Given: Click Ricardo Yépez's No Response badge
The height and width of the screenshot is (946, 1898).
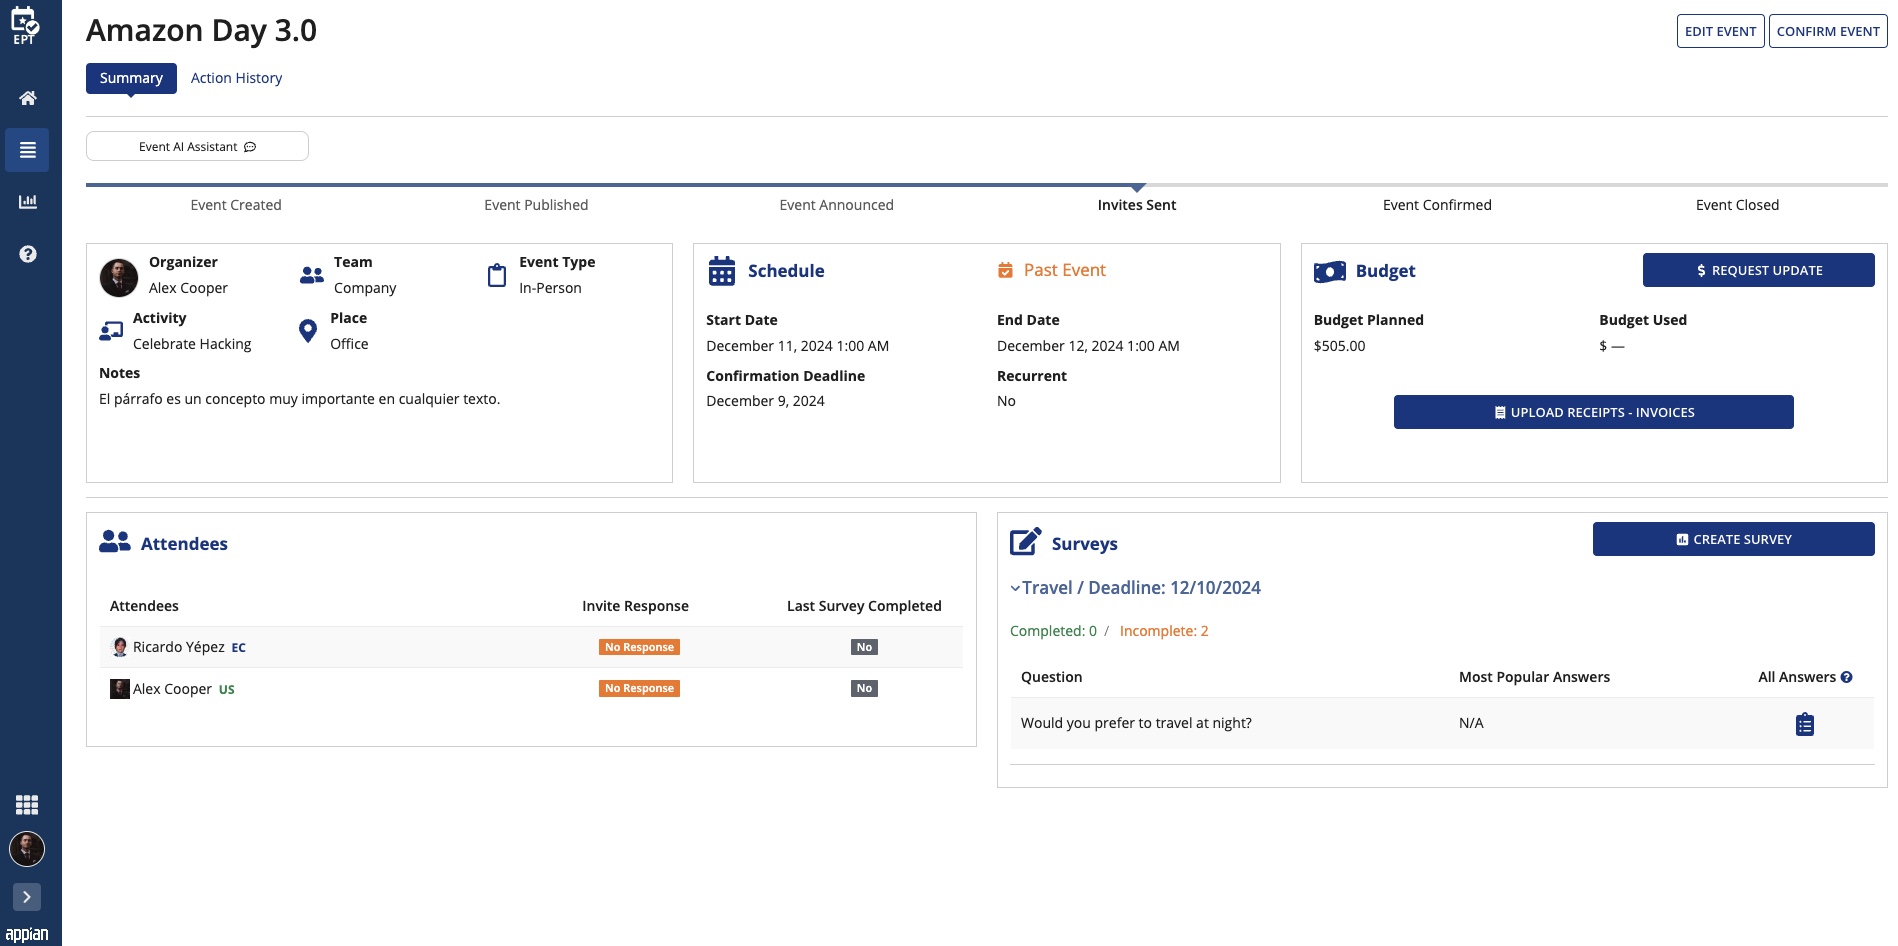Looking at the screenshot, I should (640, 647).
